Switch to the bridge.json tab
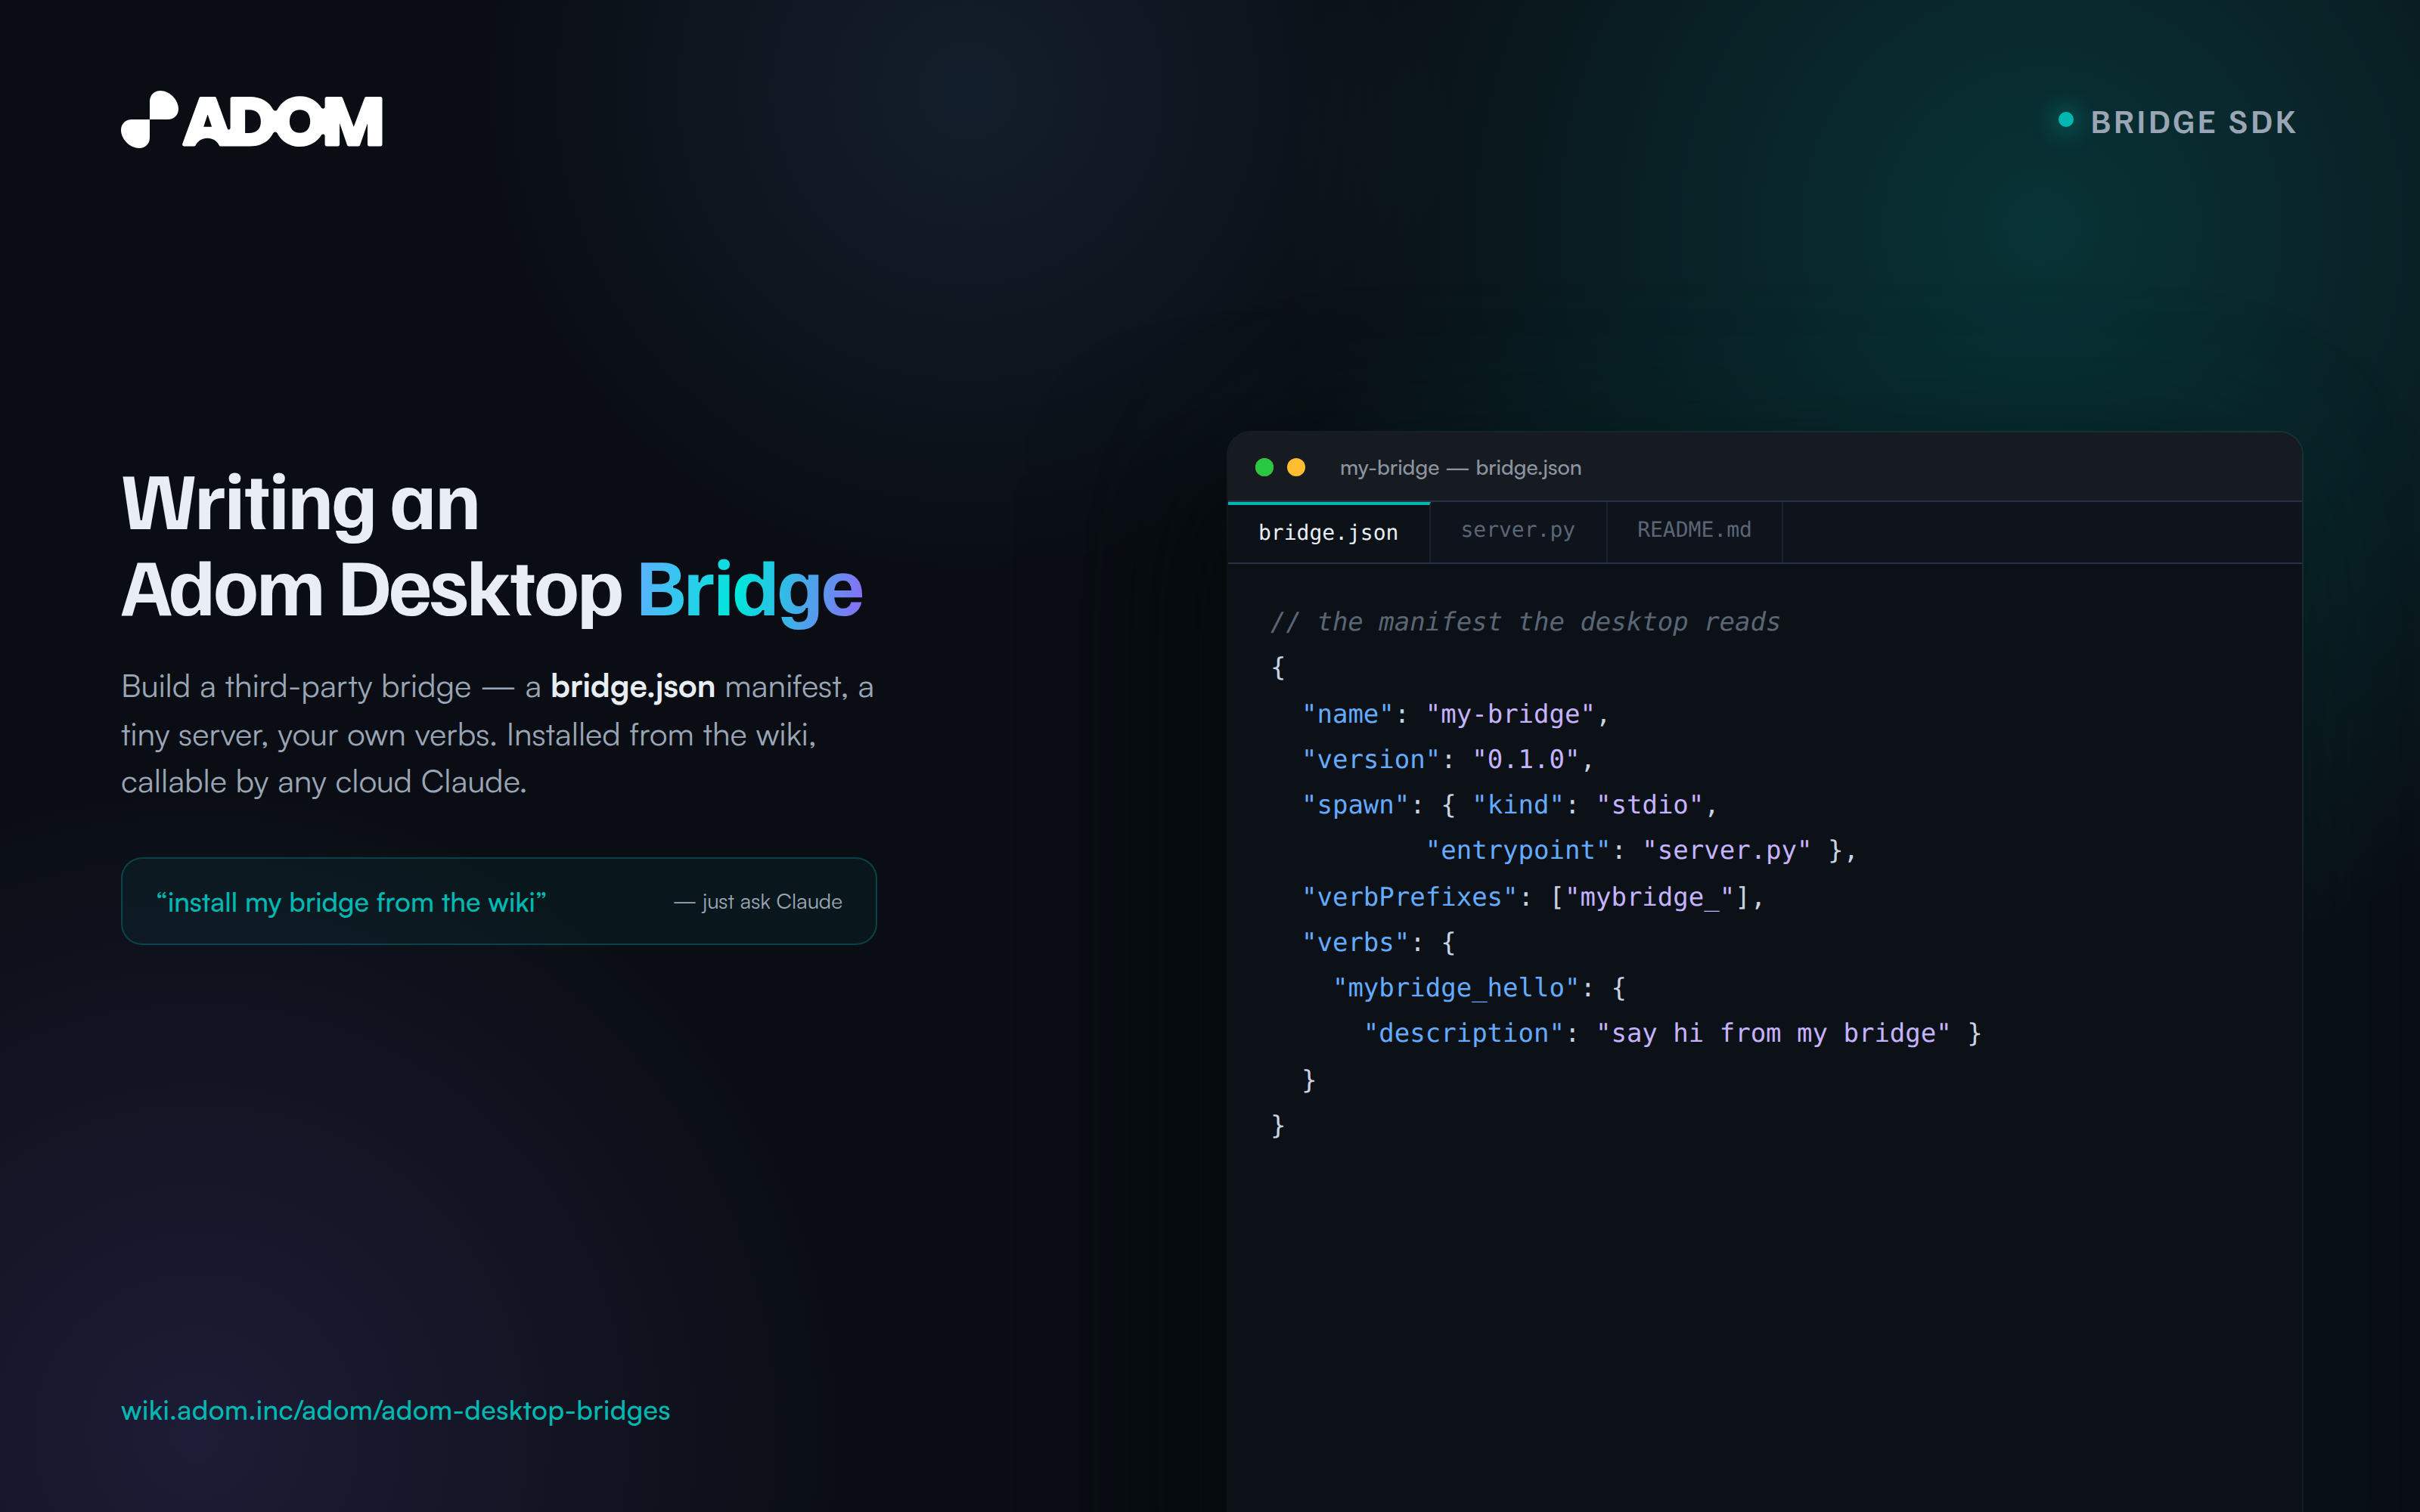Screen dimensions: 2420x1512 tap(1328, 532)
